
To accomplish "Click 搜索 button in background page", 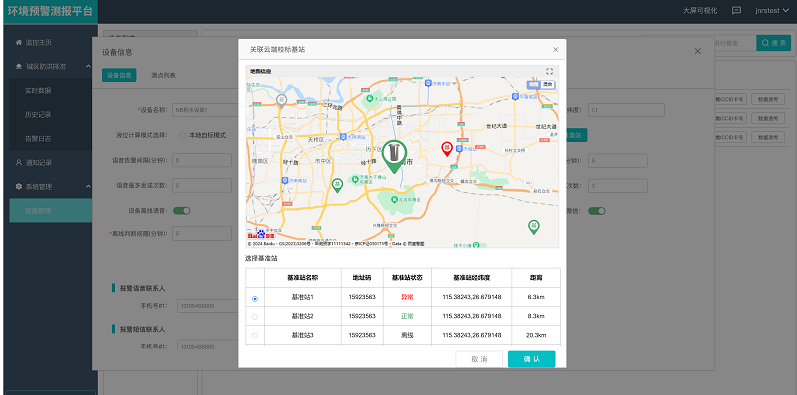I will (x=774, y=43).
